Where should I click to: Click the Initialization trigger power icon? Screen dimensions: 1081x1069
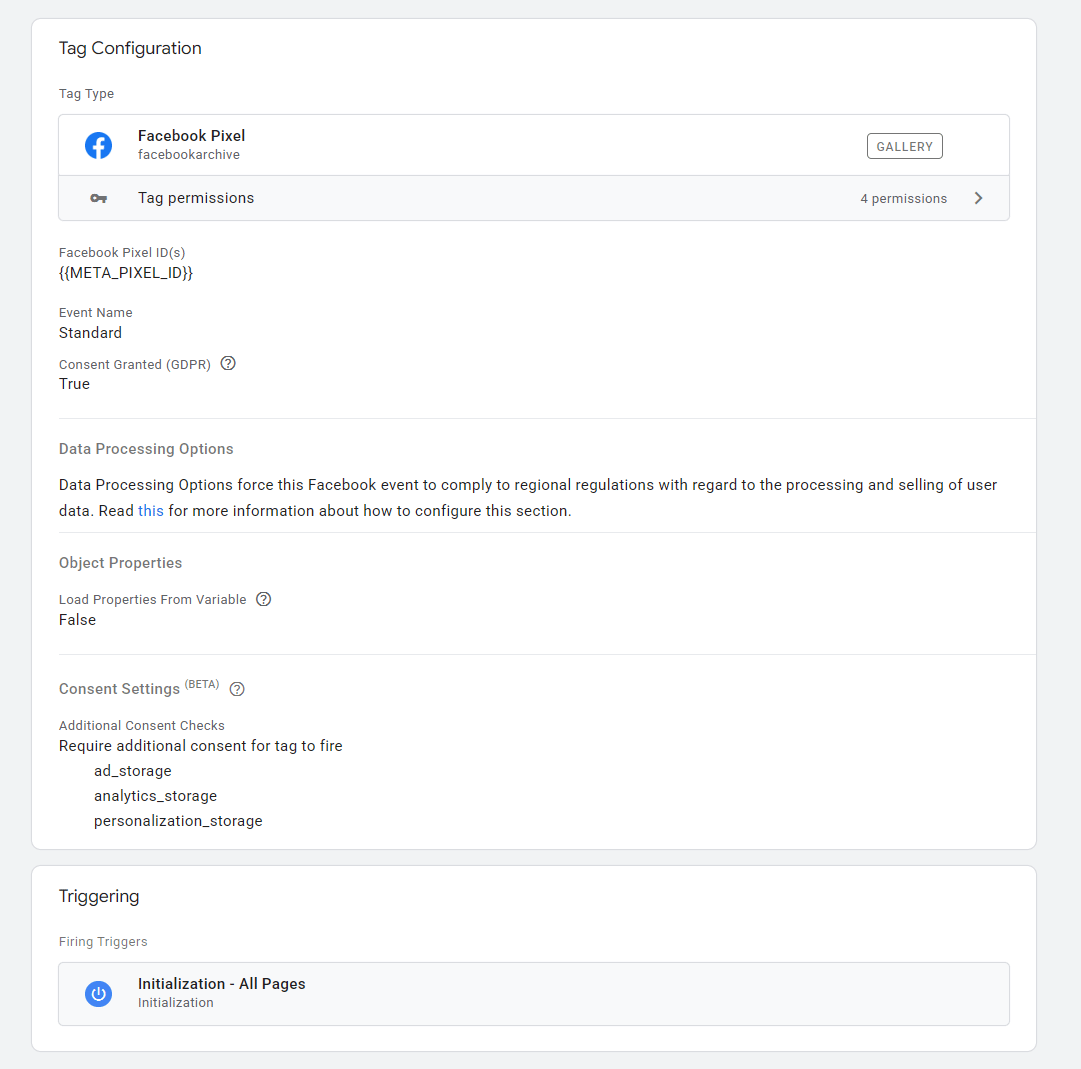(x=98, y=993)
